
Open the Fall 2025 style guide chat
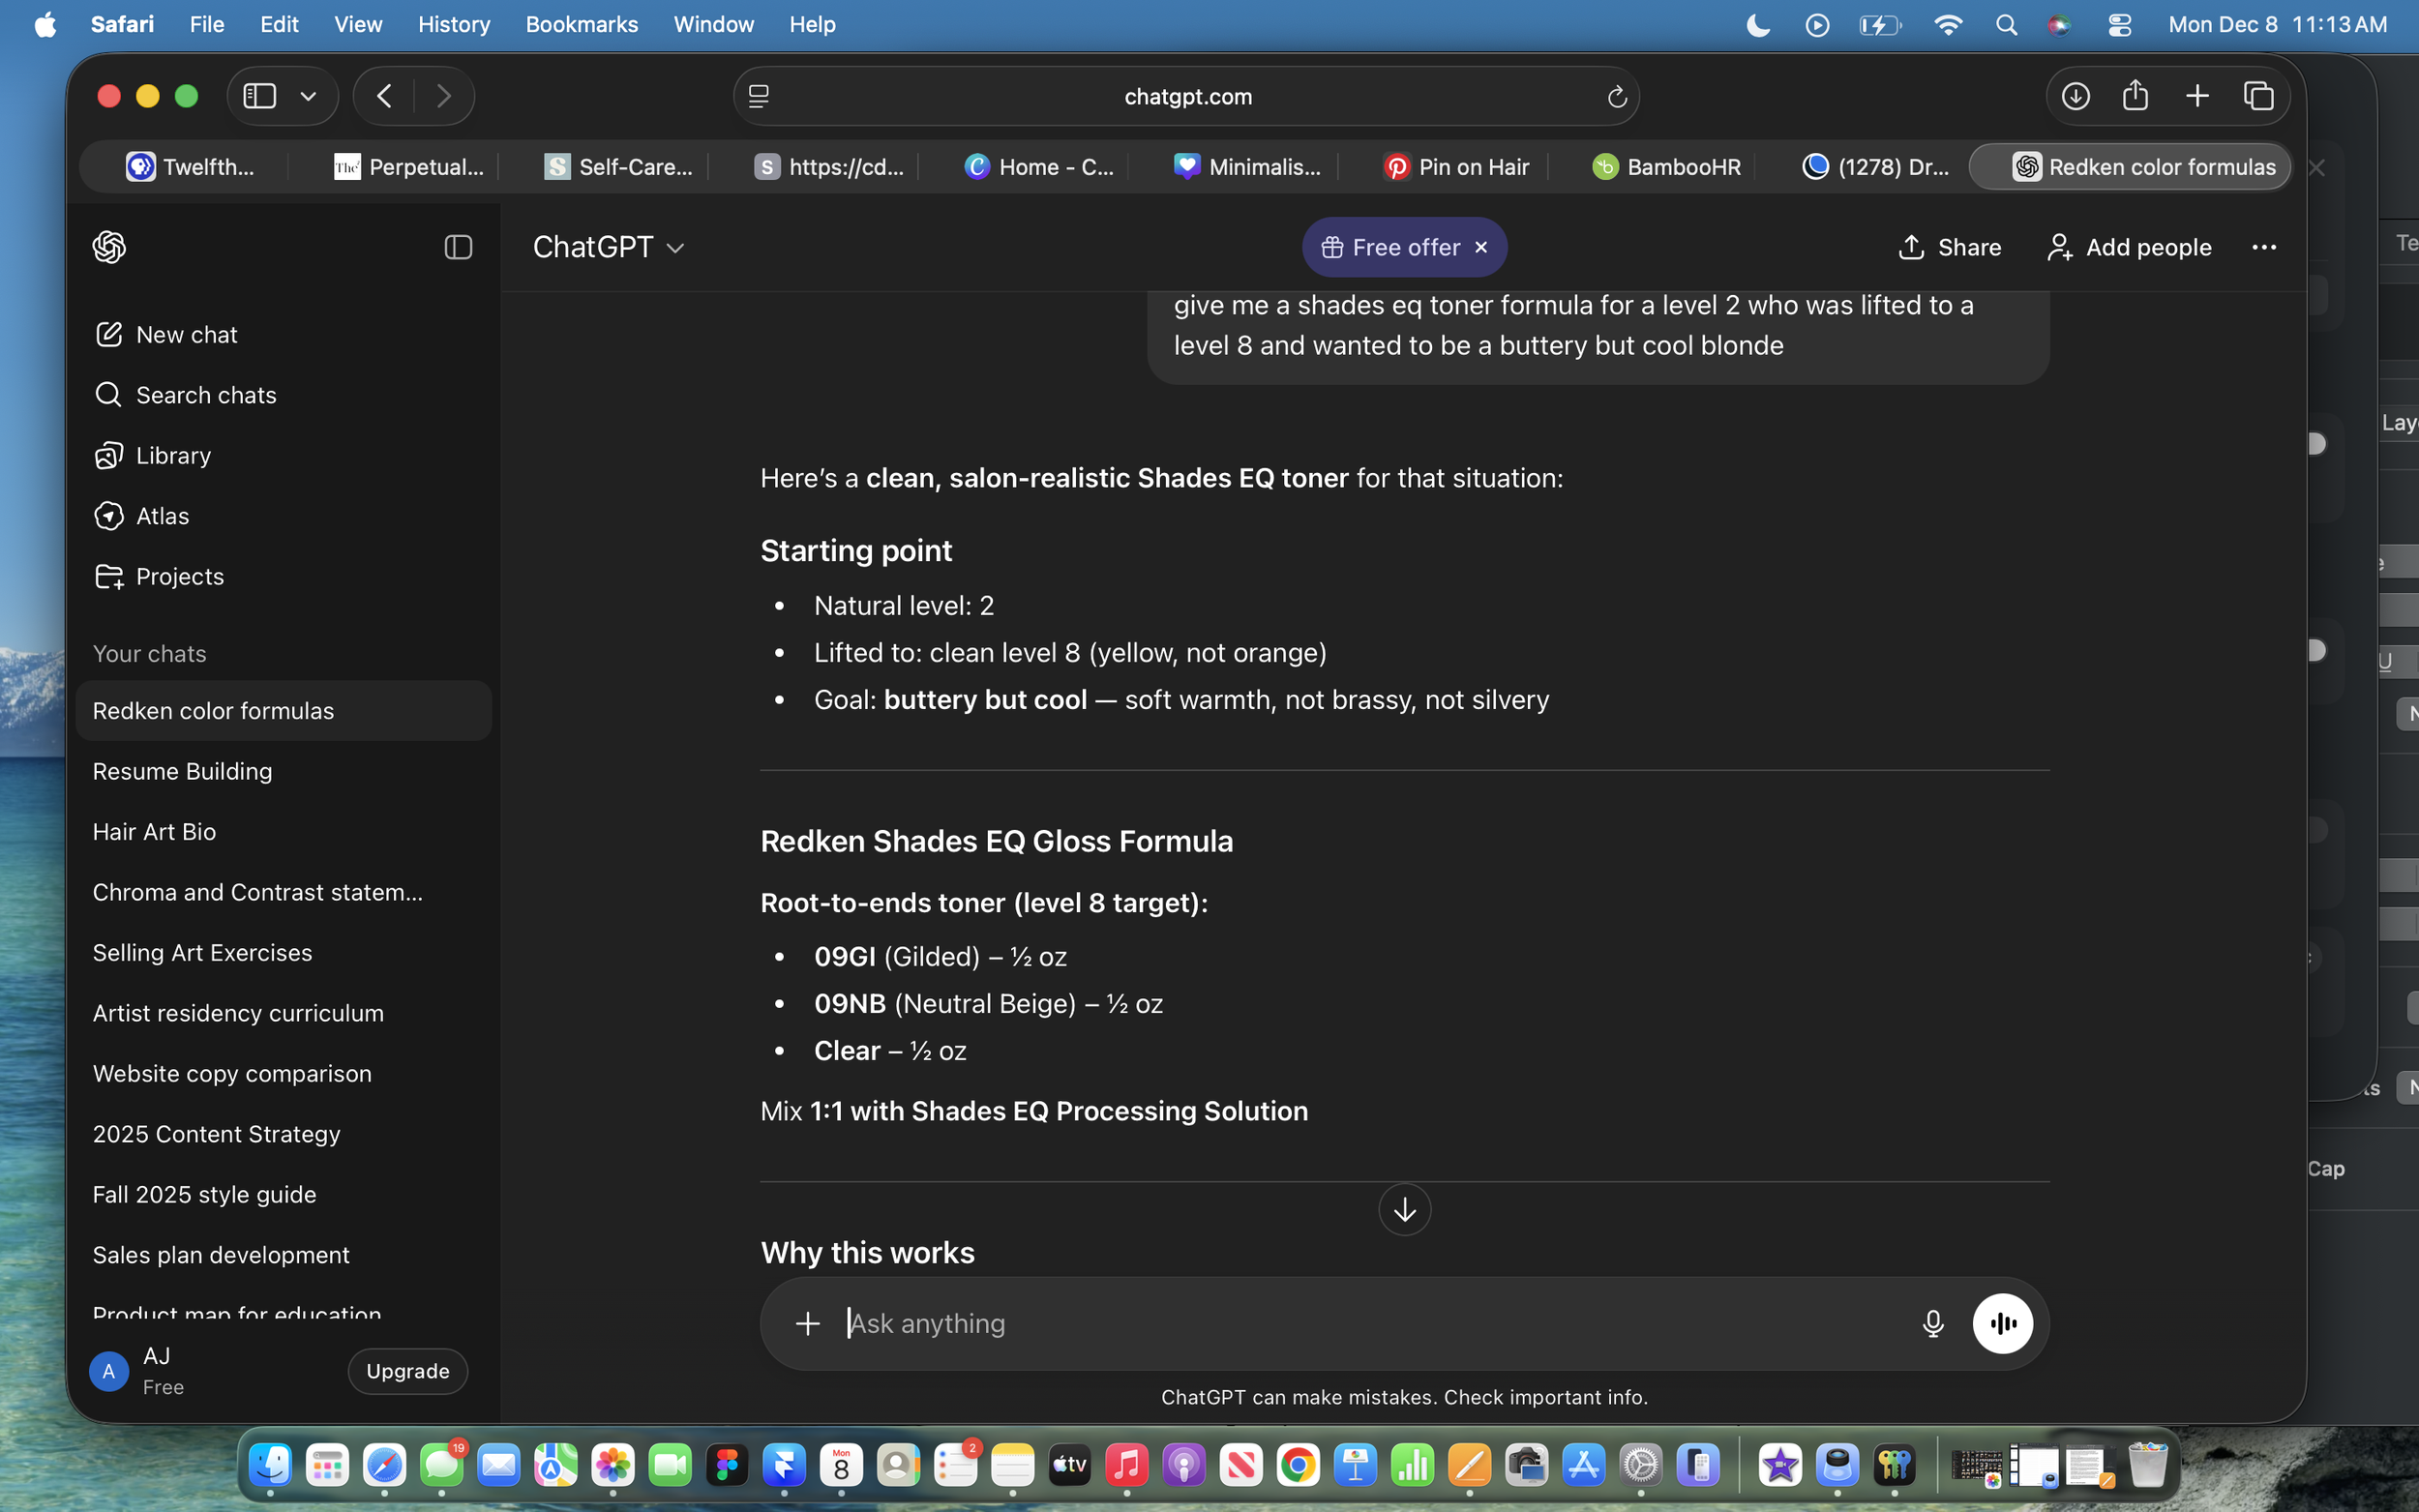(x=283, y=1194)
